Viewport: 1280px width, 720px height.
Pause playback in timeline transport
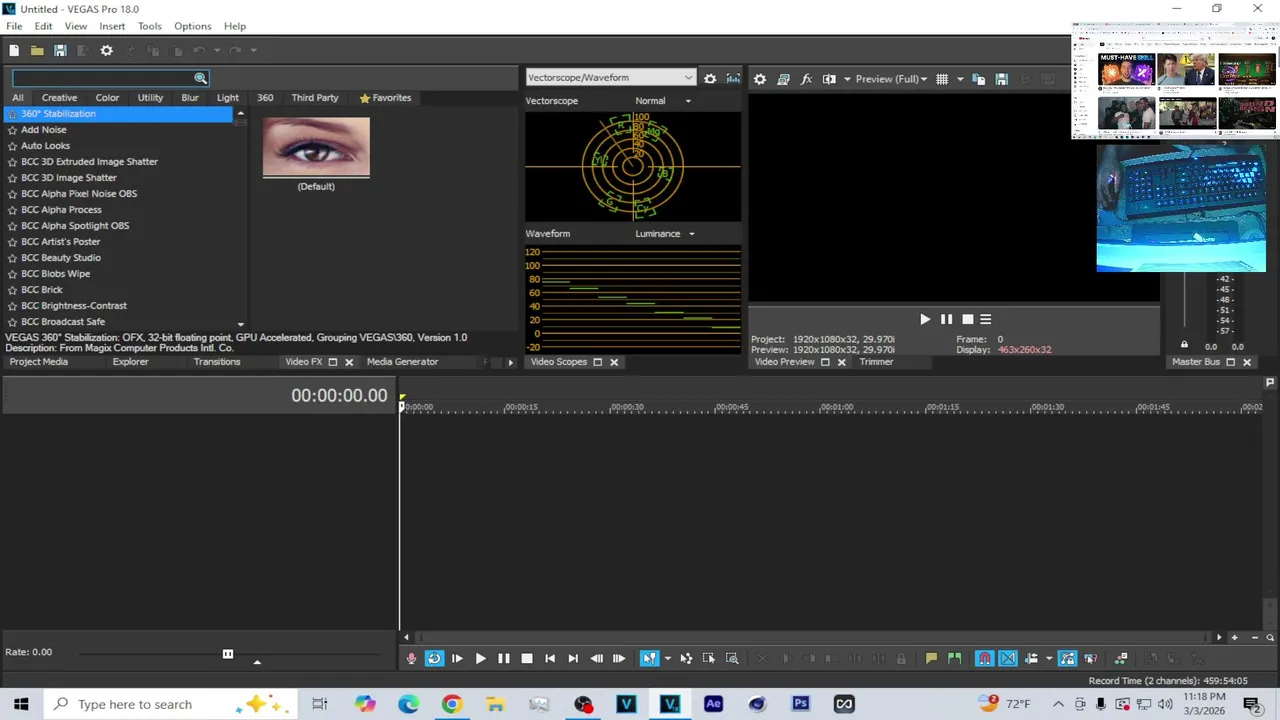(504, 658)
